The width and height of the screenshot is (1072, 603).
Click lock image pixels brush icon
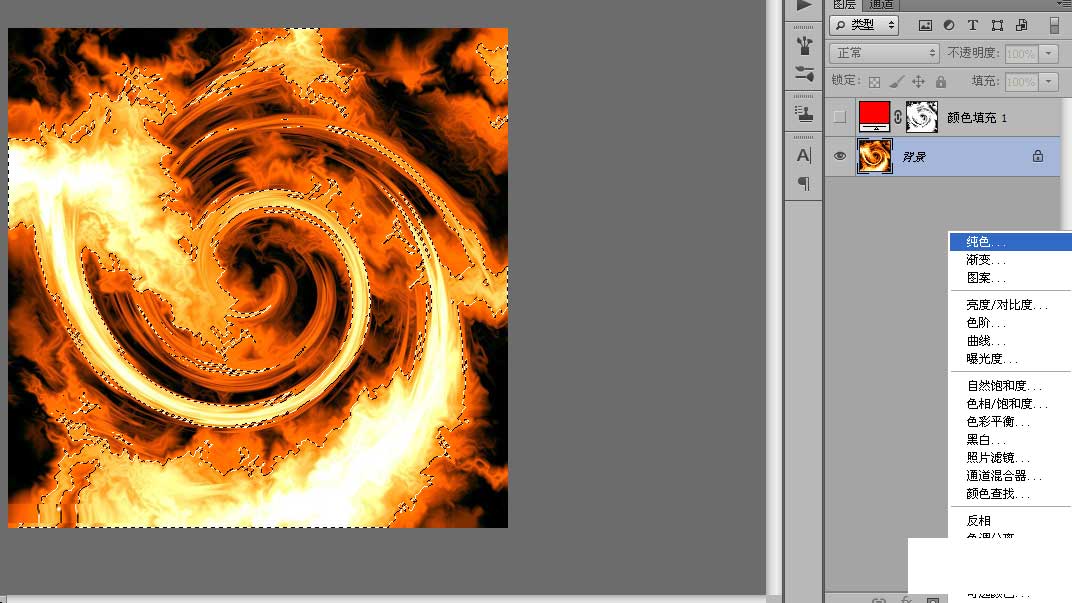[897, 82]
